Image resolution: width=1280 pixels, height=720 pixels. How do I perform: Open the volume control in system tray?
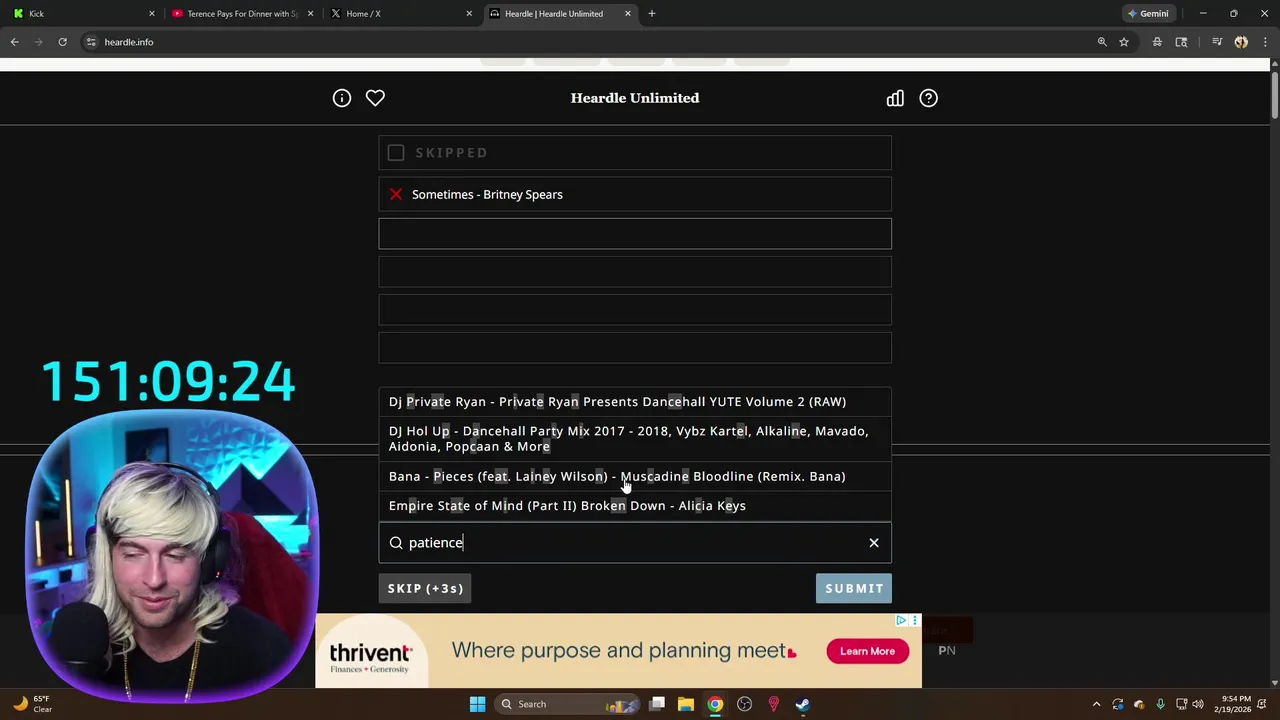[1198, 704]
